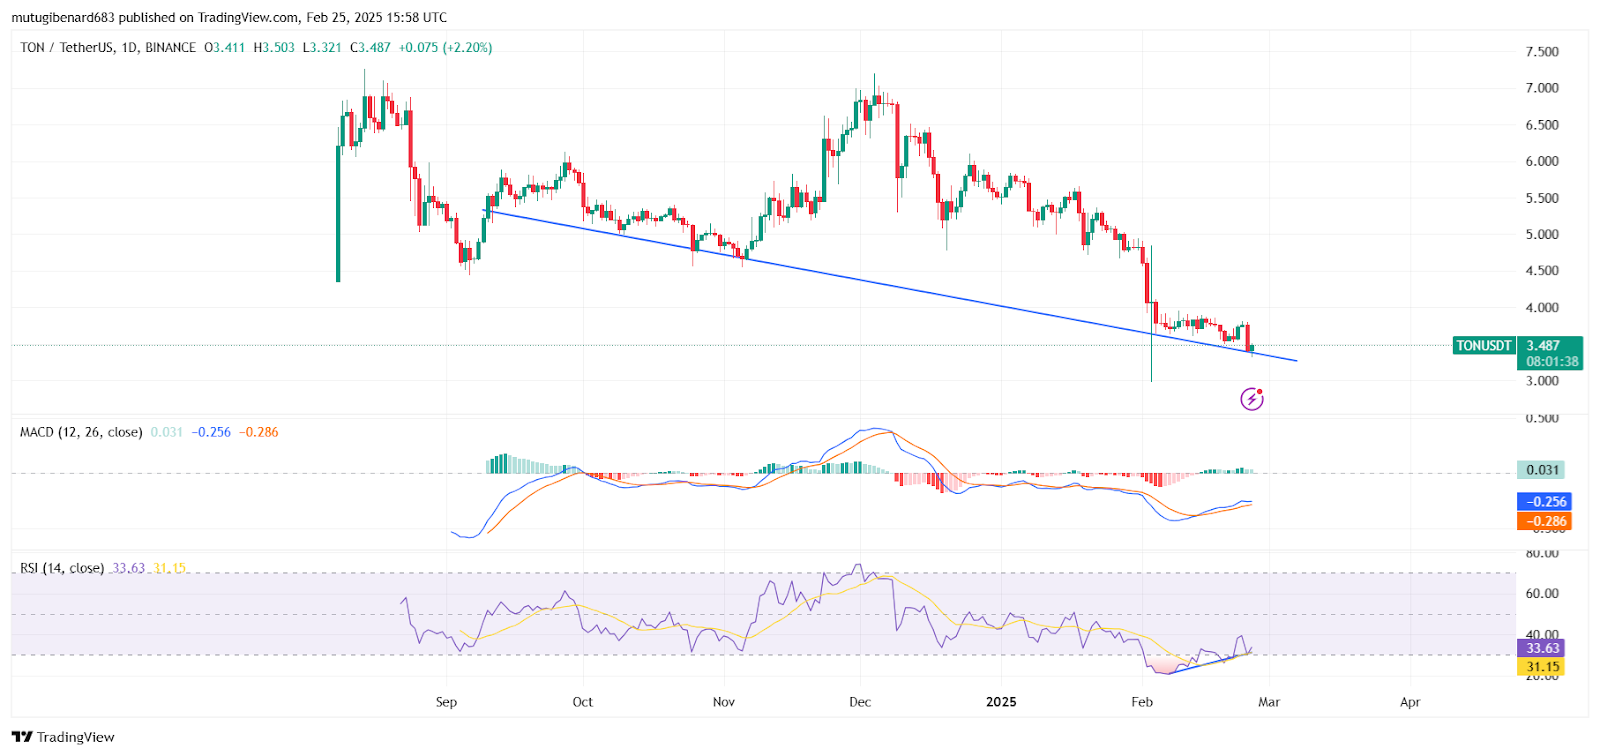Click the Apr label on time axis
Image resolution: width=1600 pixels, height=756 pixels.
[1410, 702]
